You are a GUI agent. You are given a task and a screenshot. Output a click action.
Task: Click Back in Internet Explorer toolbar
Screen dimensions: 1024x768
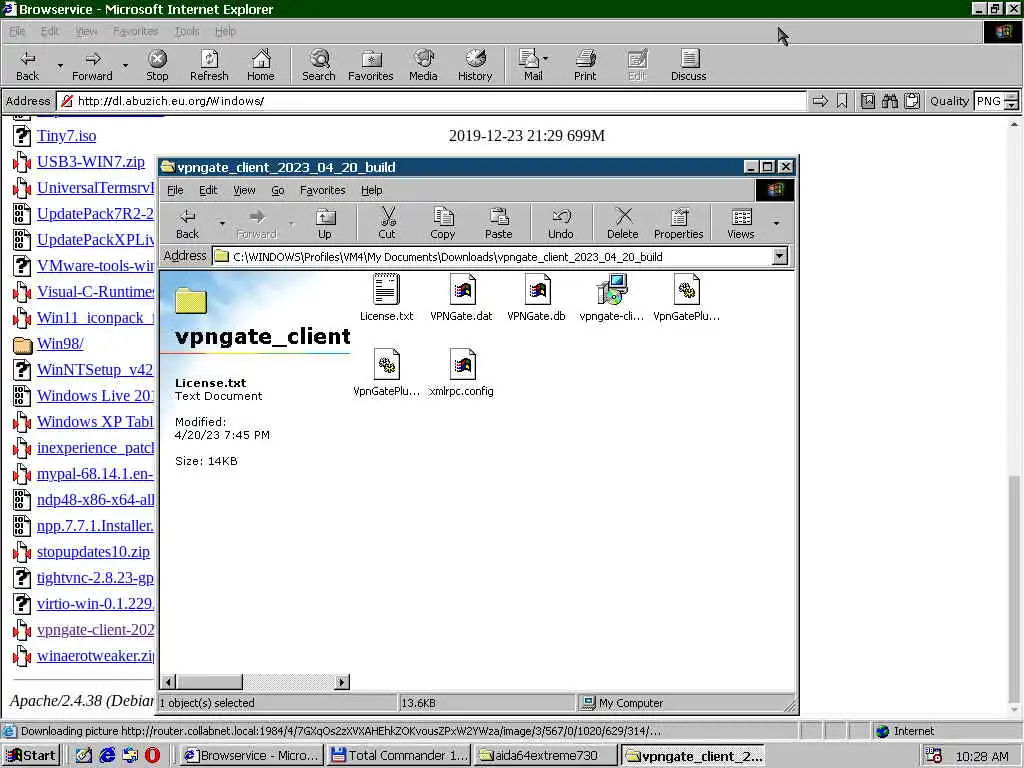coord(27,65)
